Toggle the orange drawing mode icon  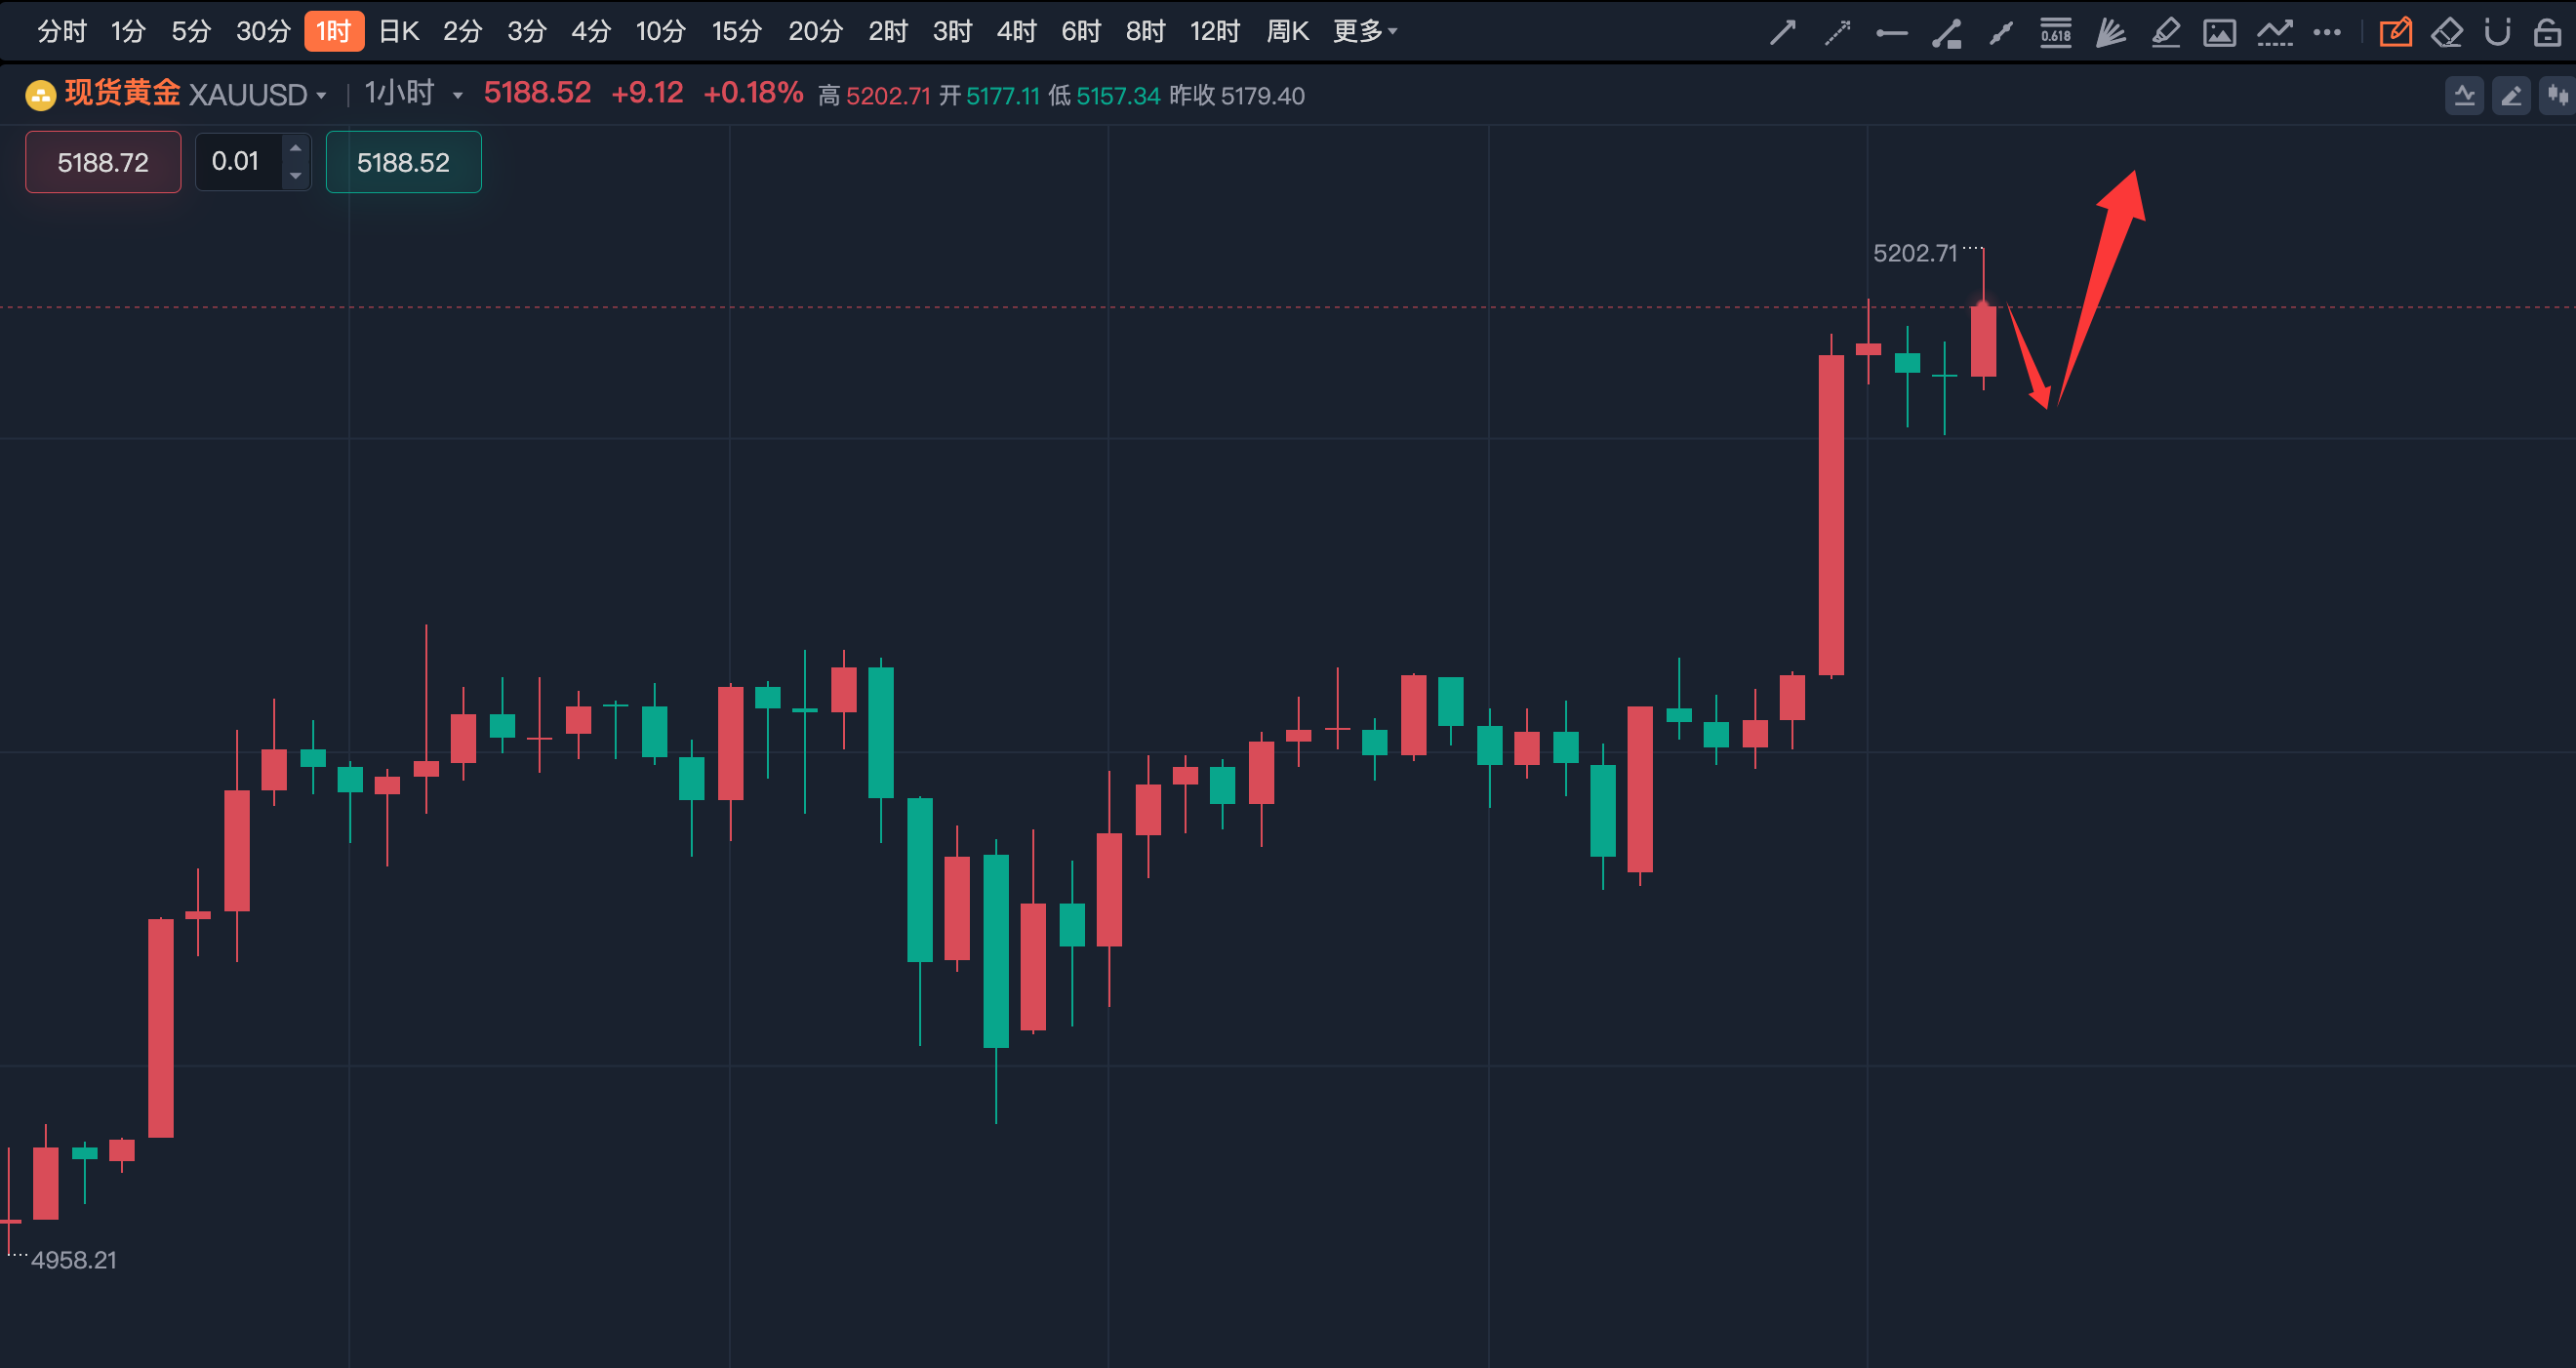2395,33
